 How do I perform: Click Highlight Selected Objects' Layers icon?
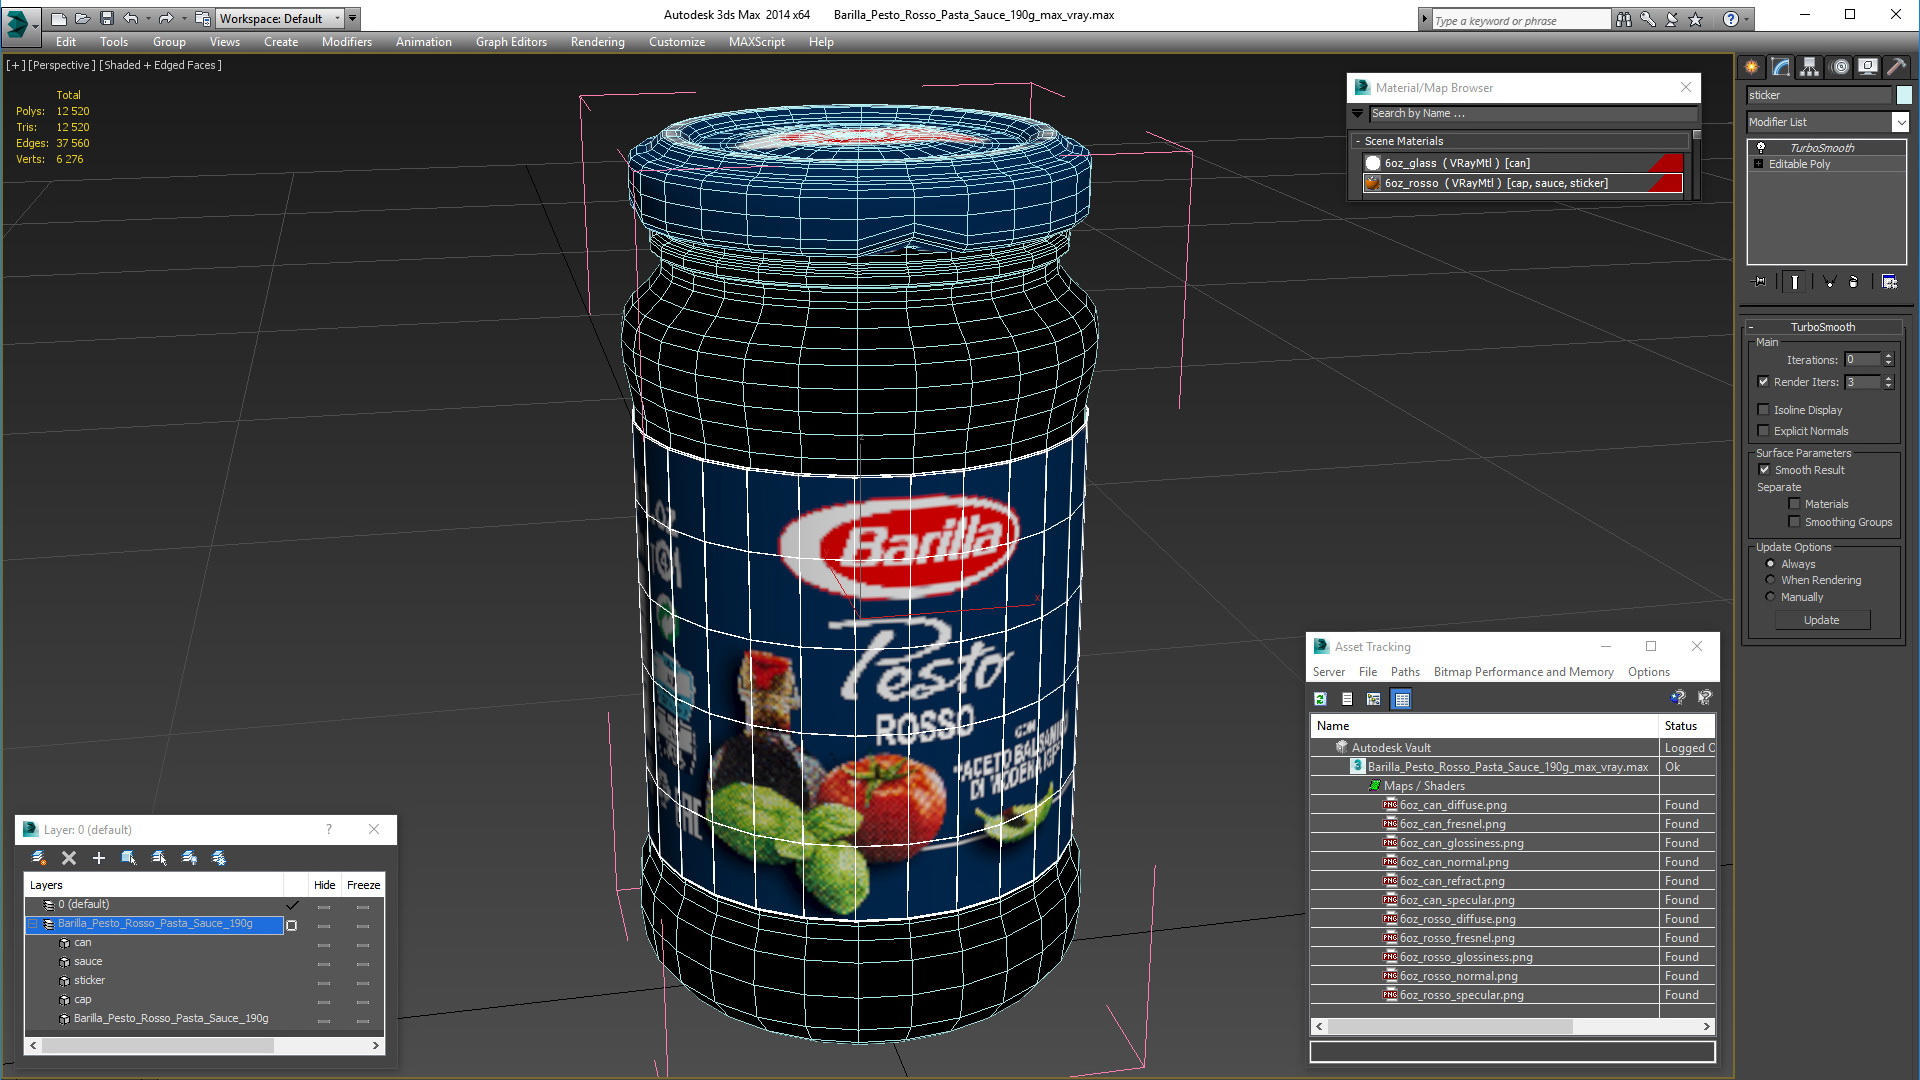click(x=159, y=858)
